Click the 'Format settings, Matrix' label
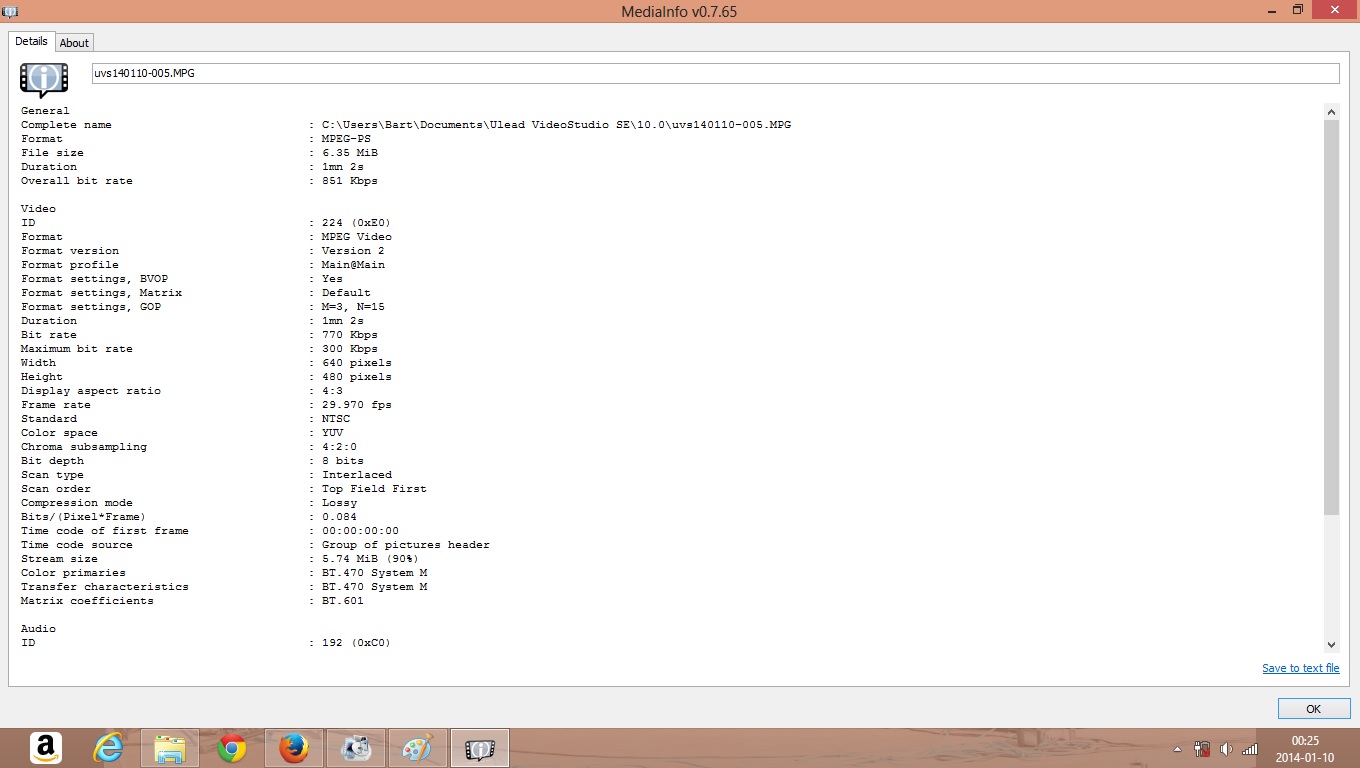Image resolution: width=1360 pixels, height=768 pixels. 101,293
